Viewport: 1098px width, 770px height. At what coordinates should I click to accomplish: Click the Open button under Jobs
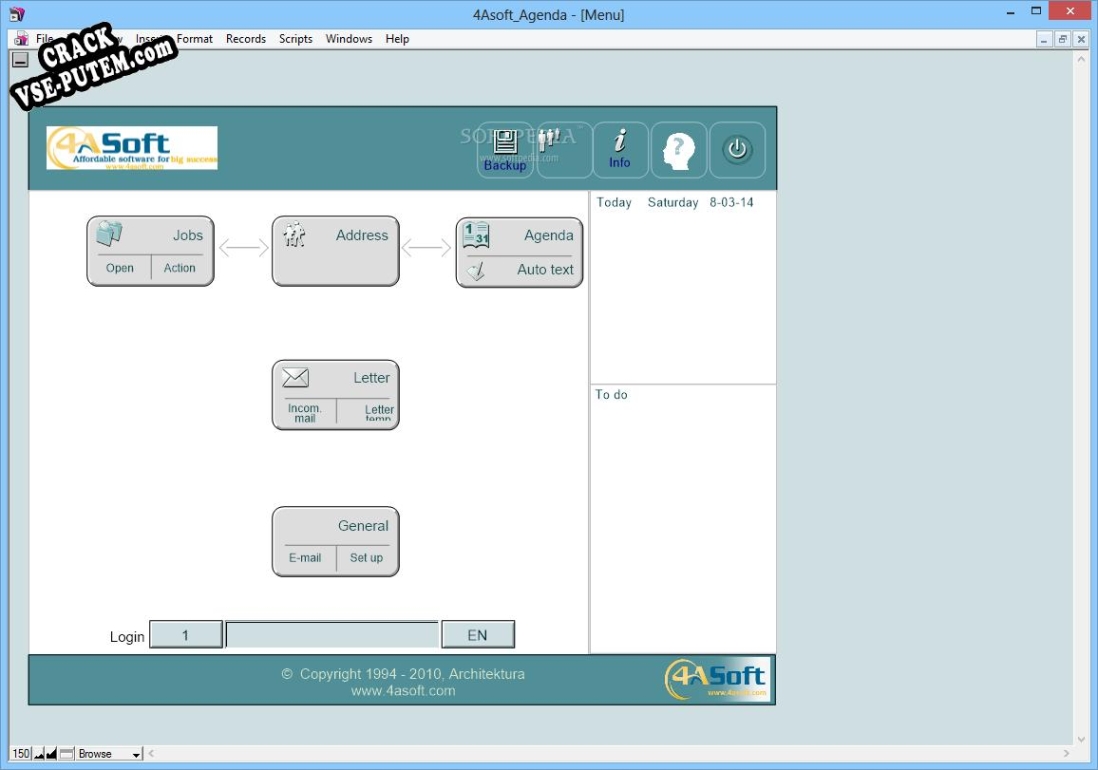pyautogui.click(x=120, y=268)
